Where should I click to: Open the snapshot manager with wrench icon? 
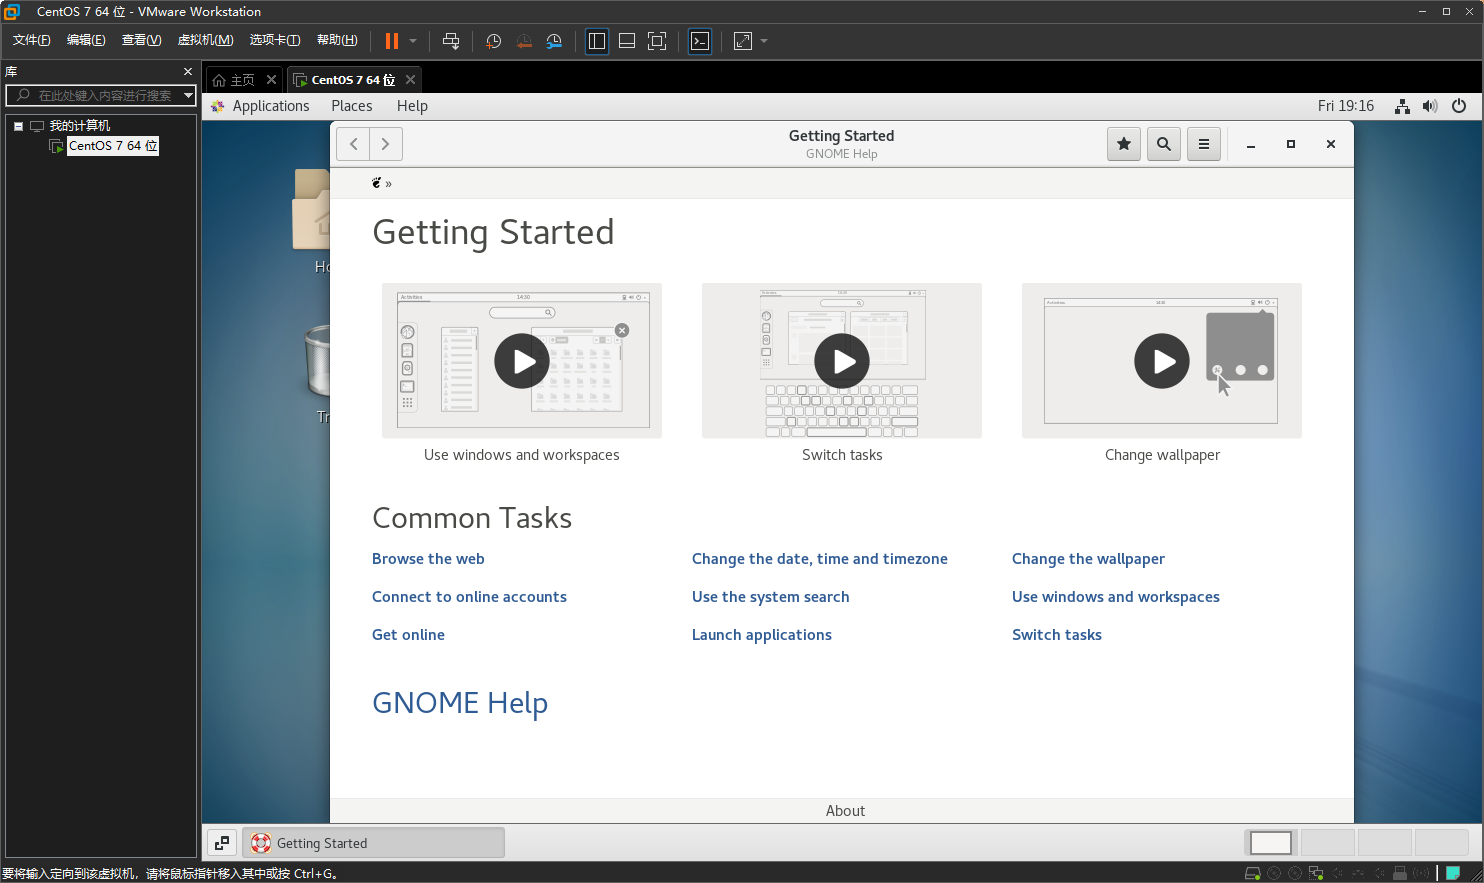pos(554,41)
